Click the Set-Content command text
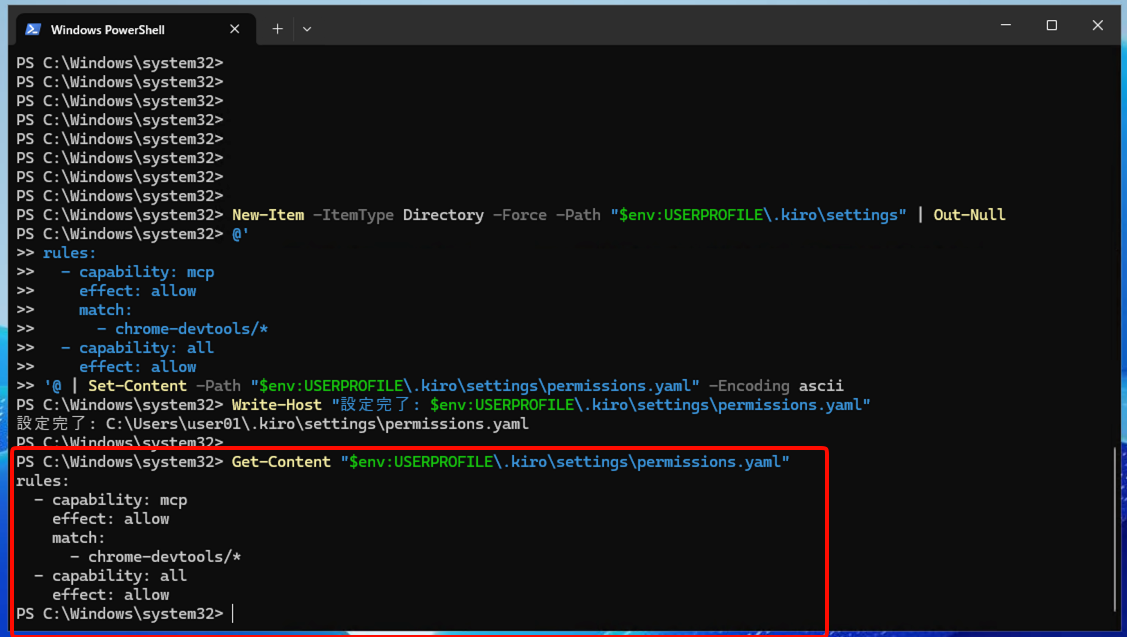Screen dimensions: 1127x637 point(137,385)
